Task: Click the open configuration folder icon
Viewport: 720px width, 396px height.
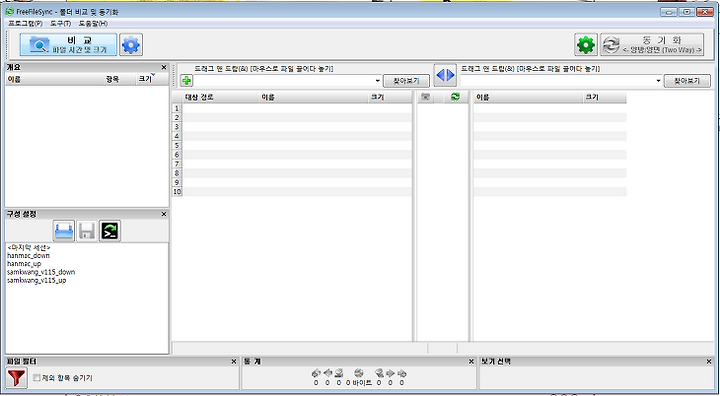Action: [x=64, y=231]
